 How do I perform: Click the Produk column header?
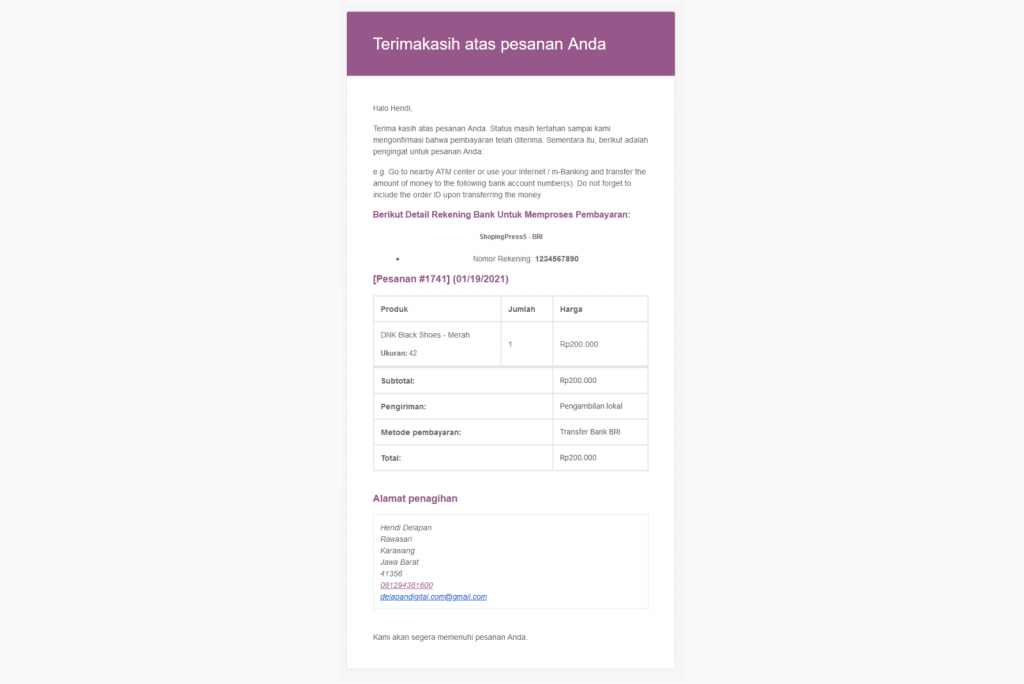click(394, 309)
